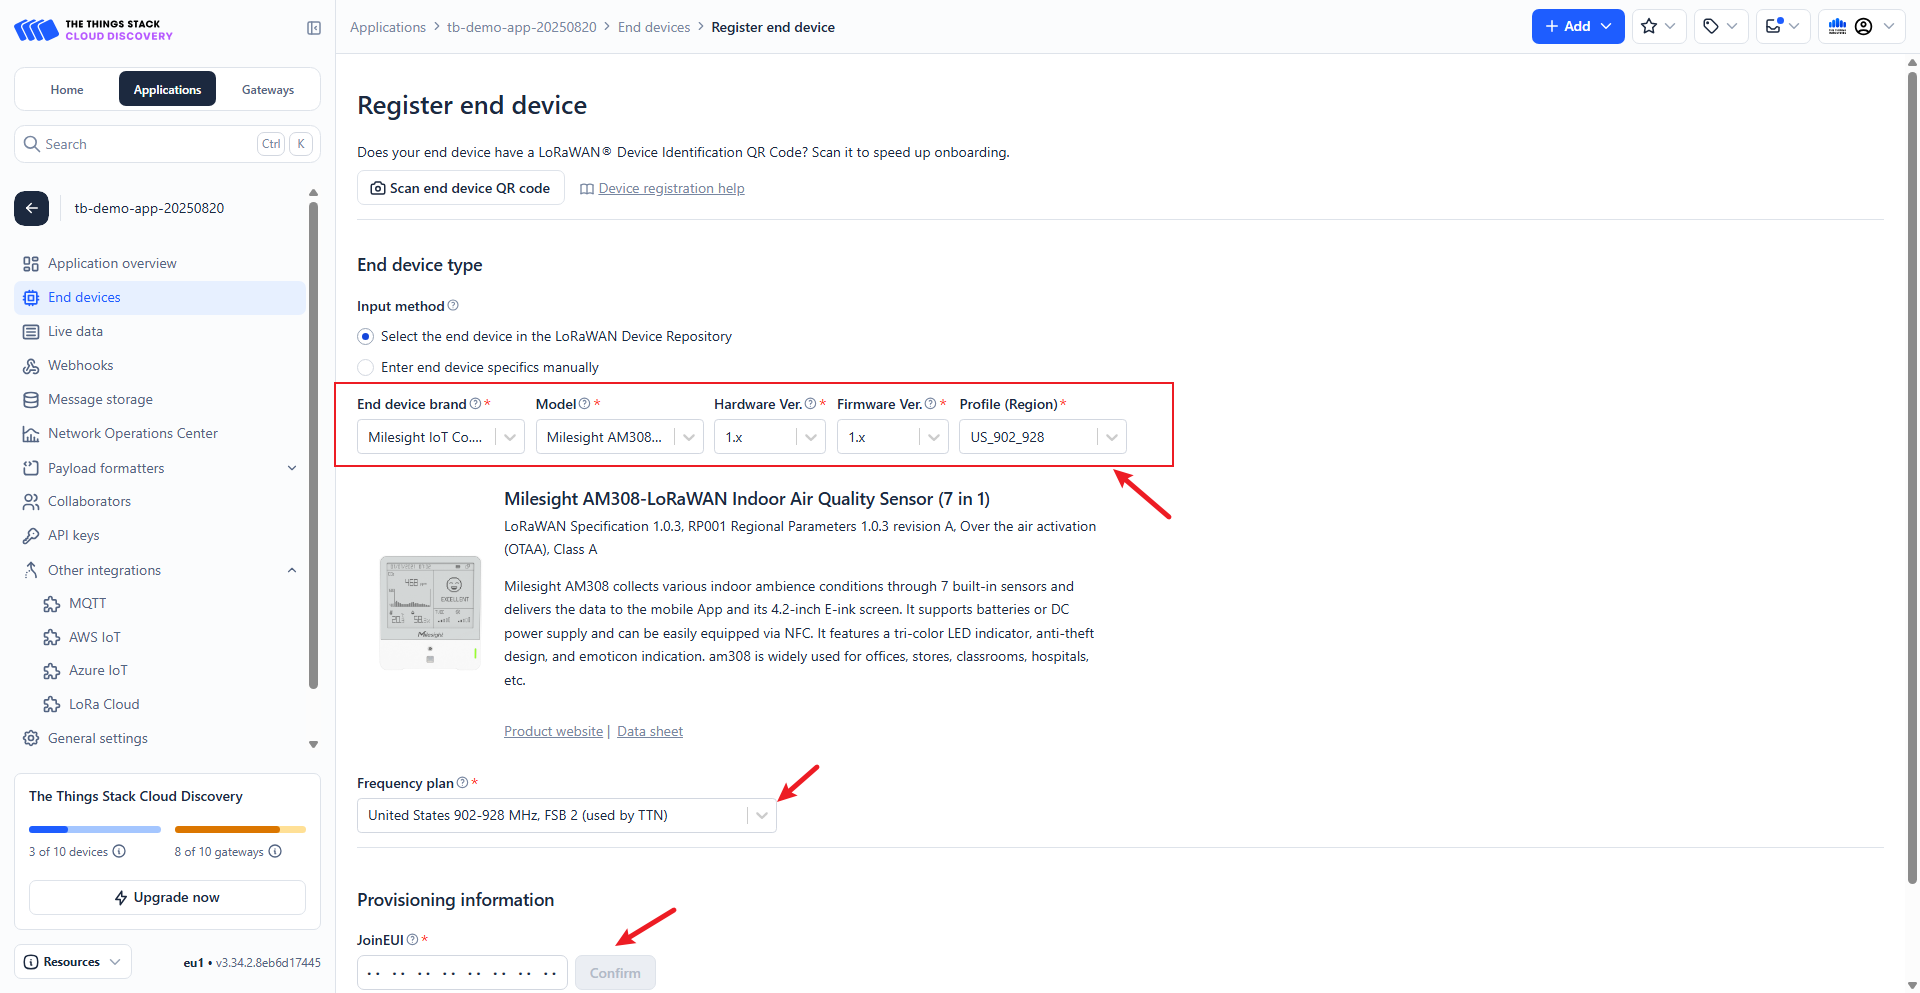Open Collaborators in sidebar
Viewport: 1920px width, 993px height.
160,502
